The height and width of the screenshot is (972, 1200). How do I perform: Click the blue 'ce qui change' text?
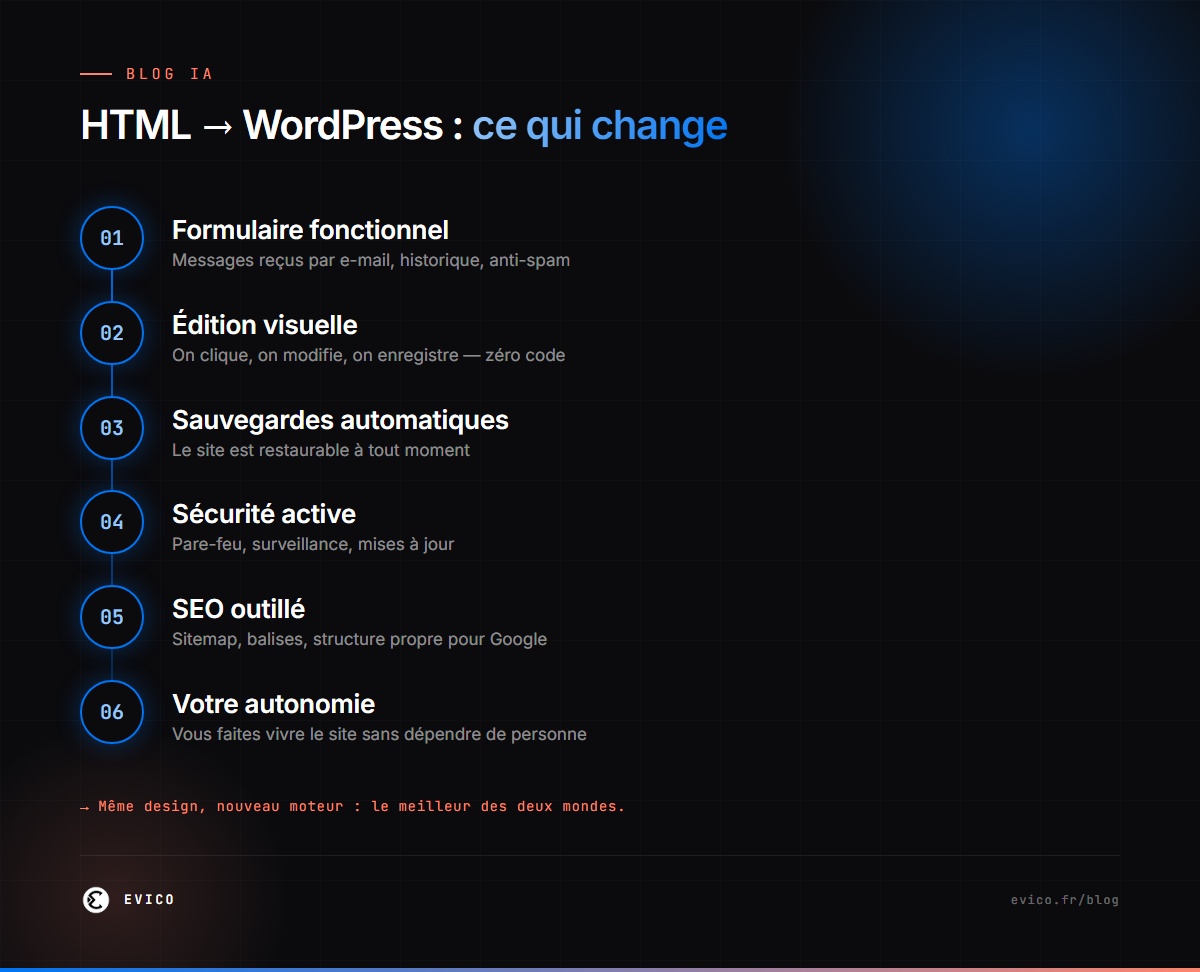(600, 126)
